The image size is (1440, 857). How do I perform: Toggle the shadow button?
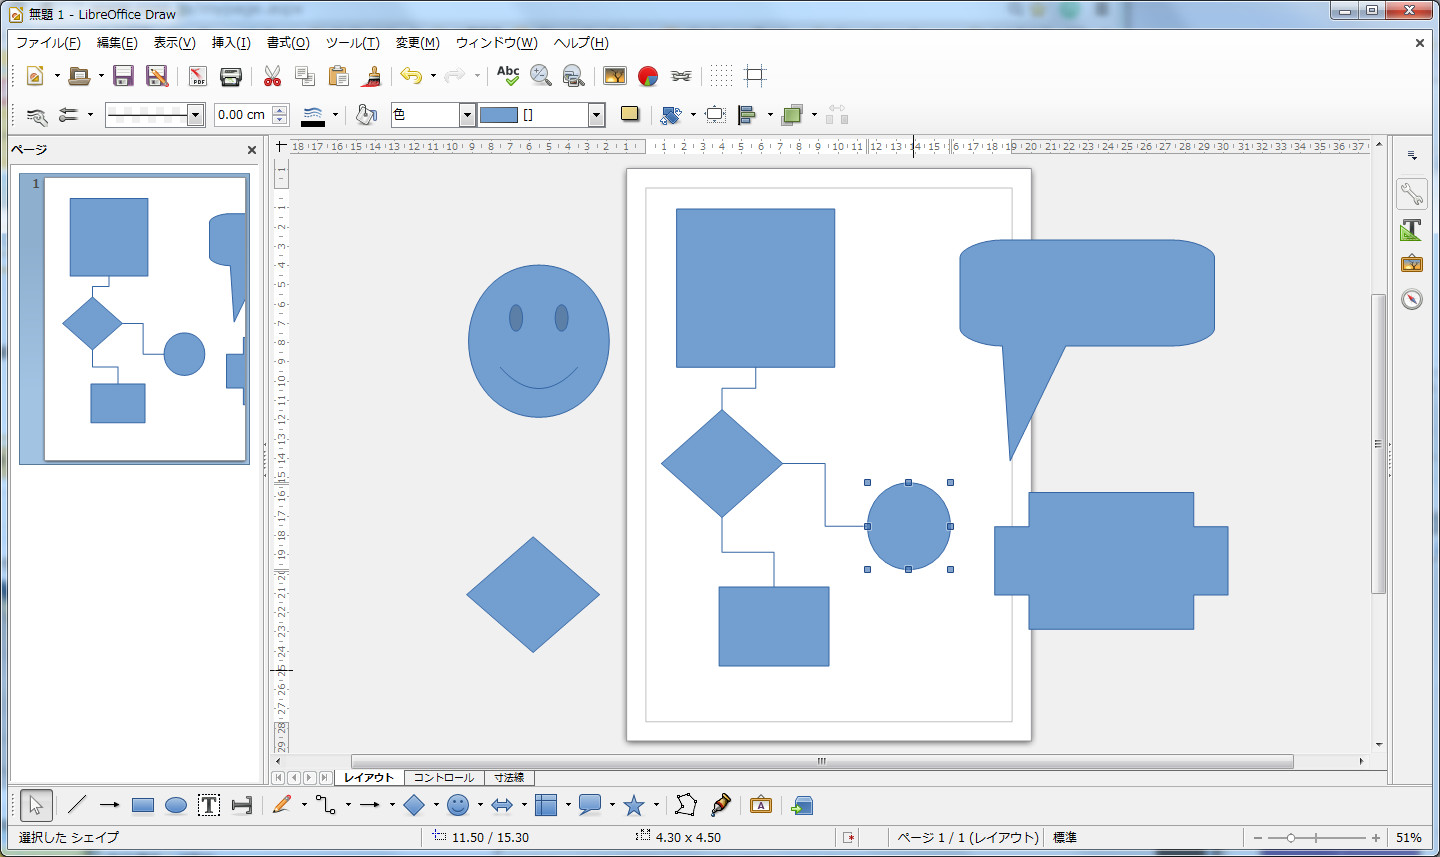pos(629,114)
